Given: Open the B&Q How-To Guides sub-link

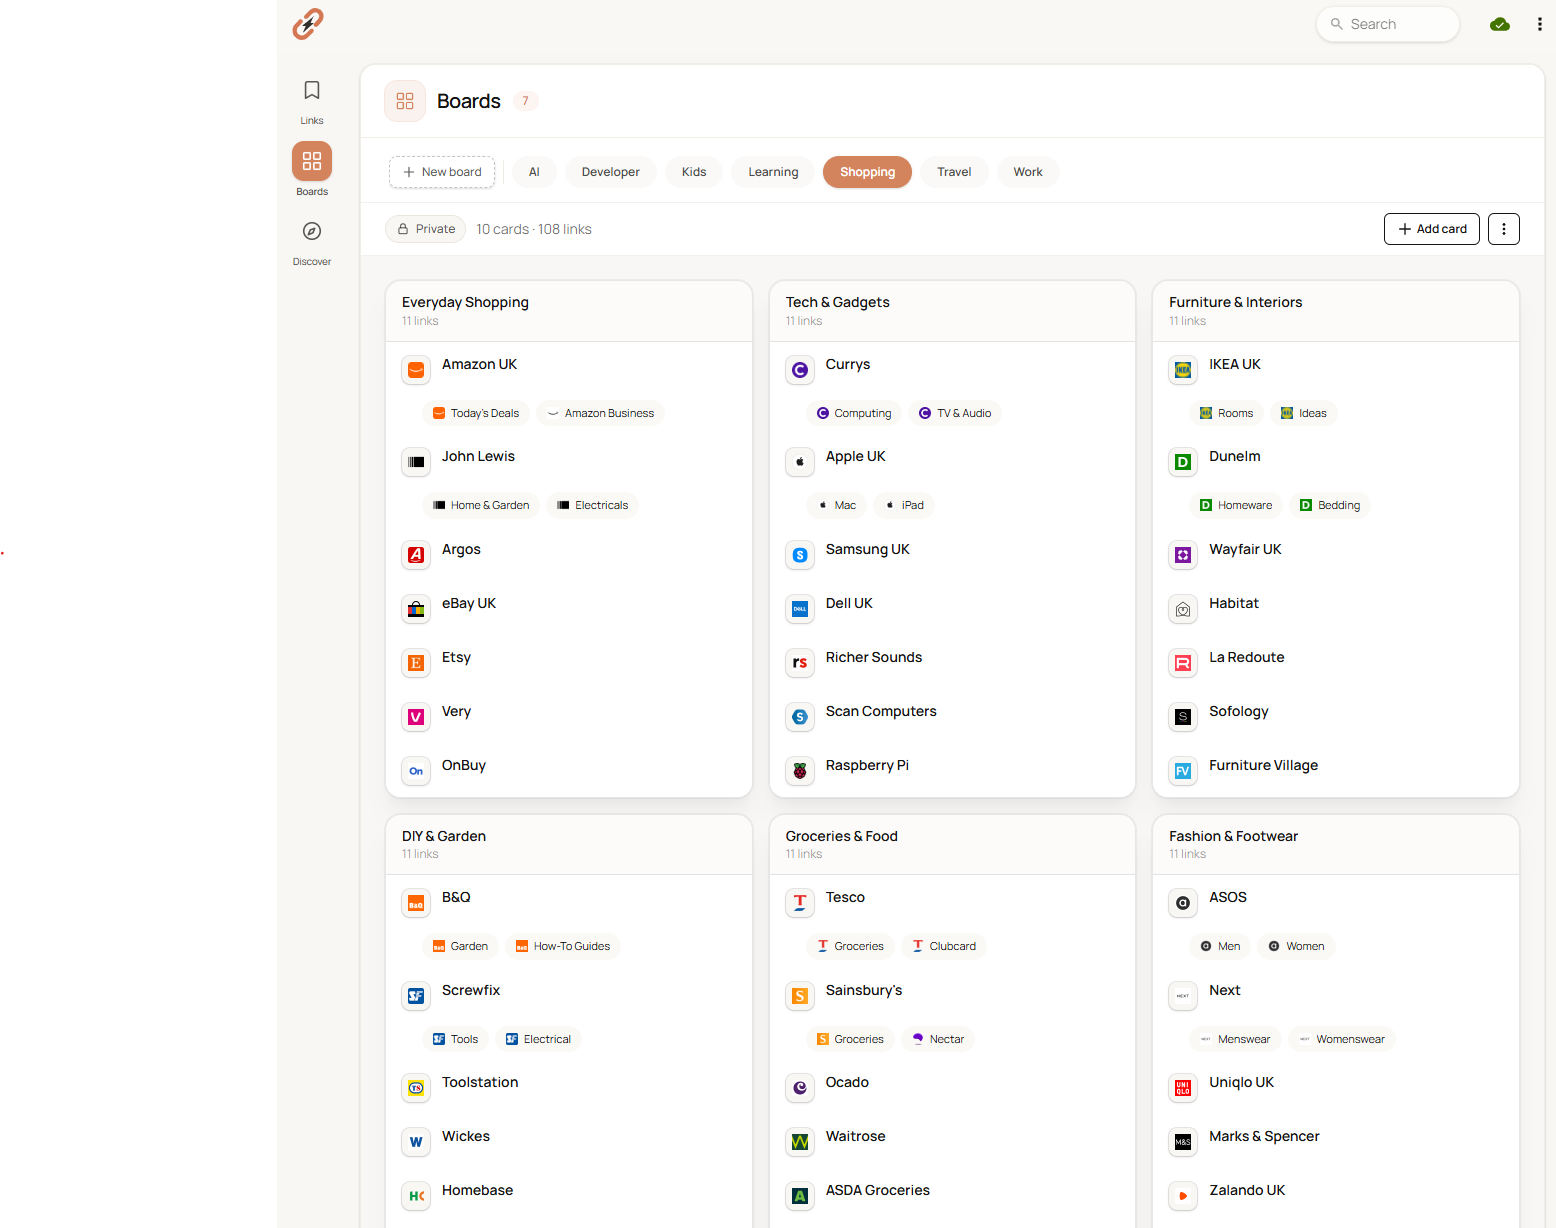Looking at the screenshot, I should point(563,946).
